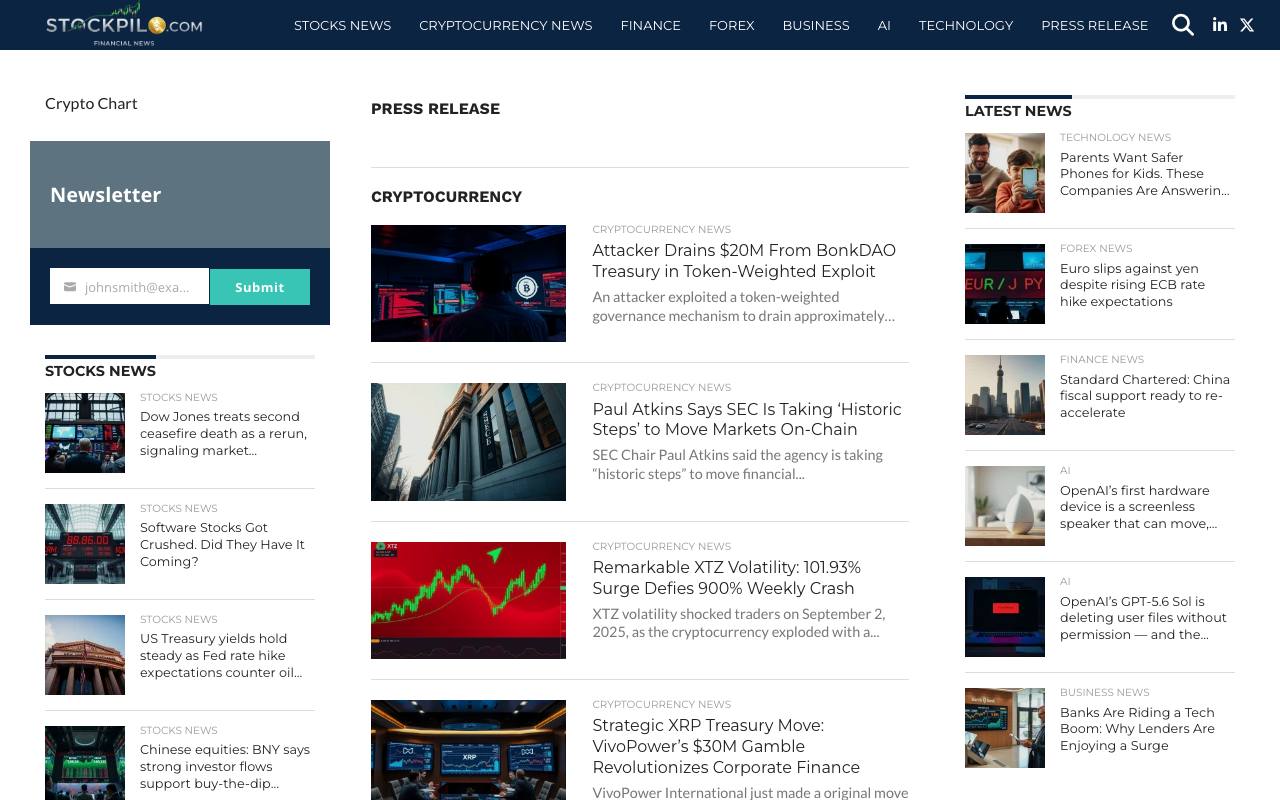The height and width of the screenshot is (800, 1280).
Task: Open Banks Are Riding a Tech Boom headline
Action: [x=1137, y=729]
